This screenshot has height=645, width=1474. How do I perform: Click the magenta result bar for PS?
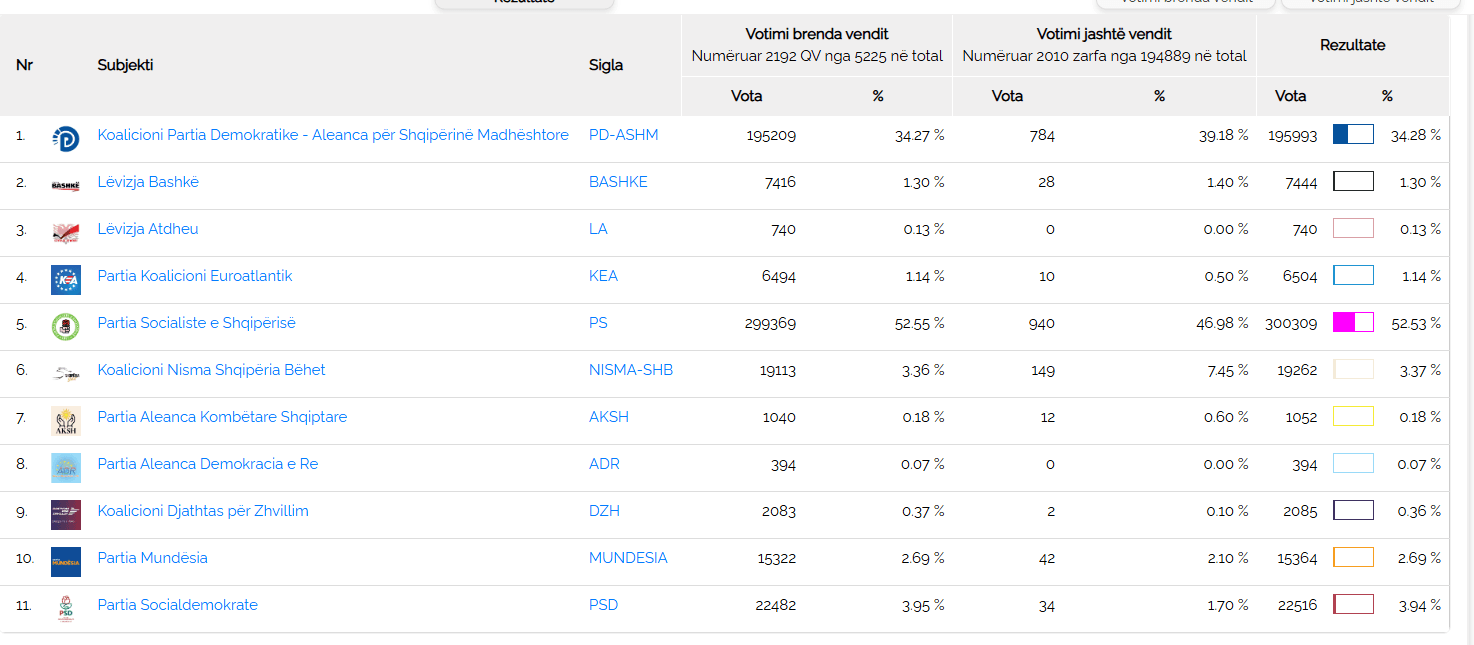[x=1353, y=322]
